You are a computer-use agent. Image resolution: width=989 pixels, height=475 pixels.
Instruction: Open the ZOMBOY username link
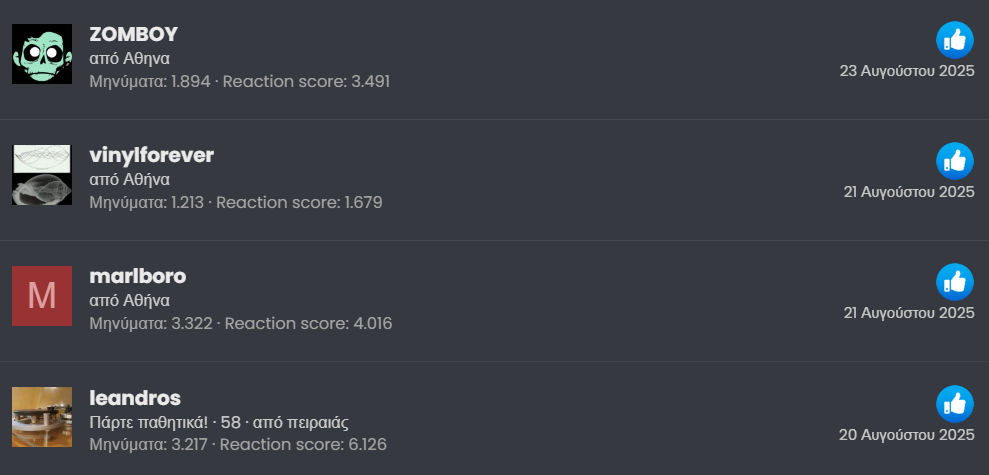coord(133,35)
